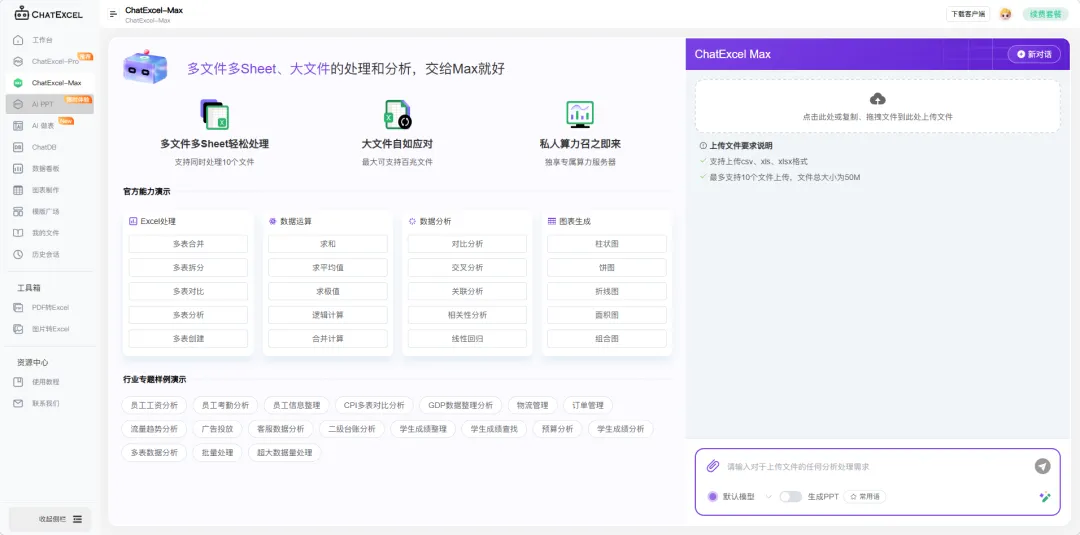The height and width of the screenshot is (535, 1080).
Task: Select the 默认模型 radio indicator
Action: (x=712, y=496)
